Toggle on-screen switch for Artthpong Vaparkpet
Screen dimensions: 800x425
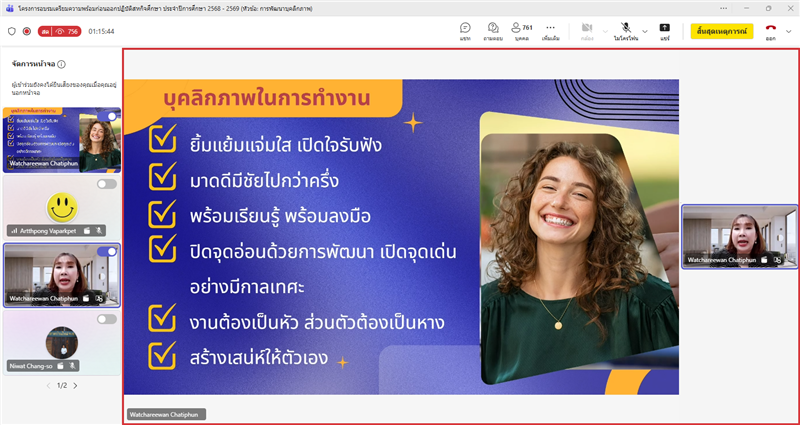pos(106,184)
